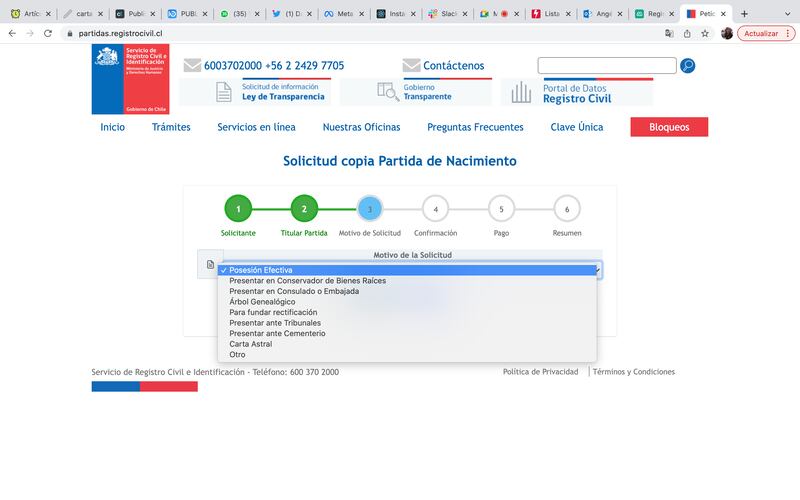Switch to the Lista browser tab

point(551,14)
